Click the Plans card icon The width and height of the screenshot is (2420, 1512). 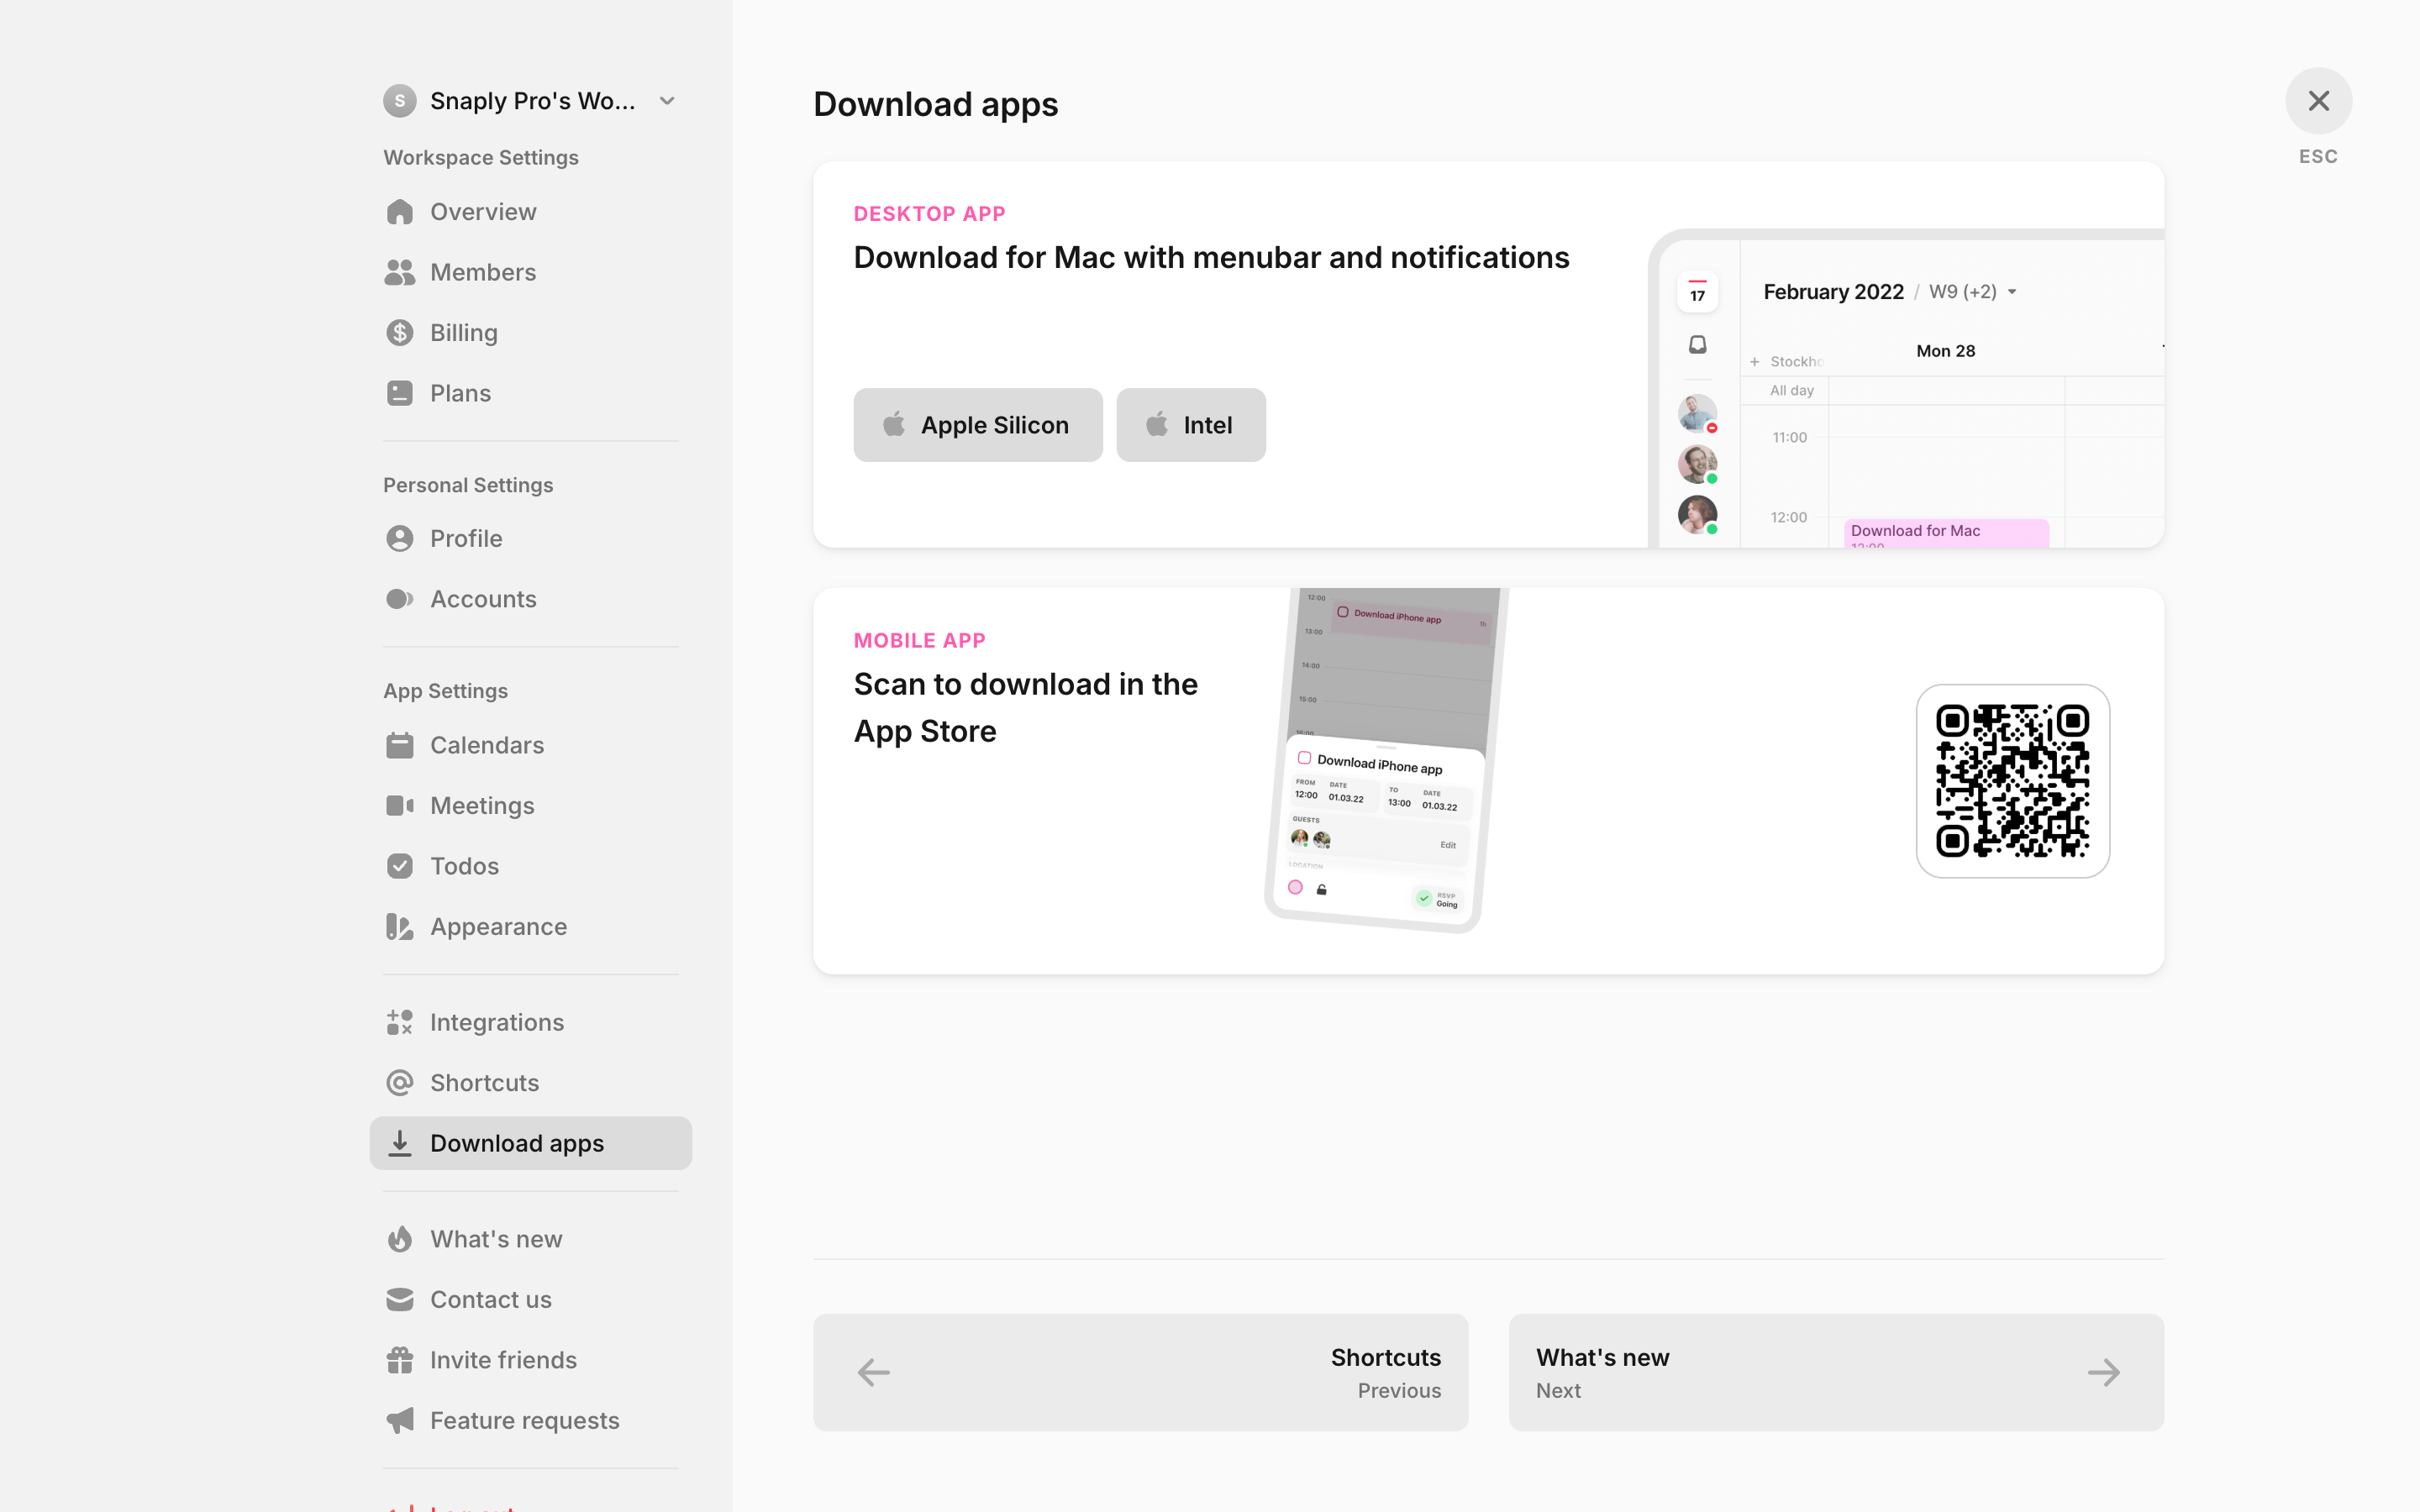pyautogui.click(x=400, y=393)
